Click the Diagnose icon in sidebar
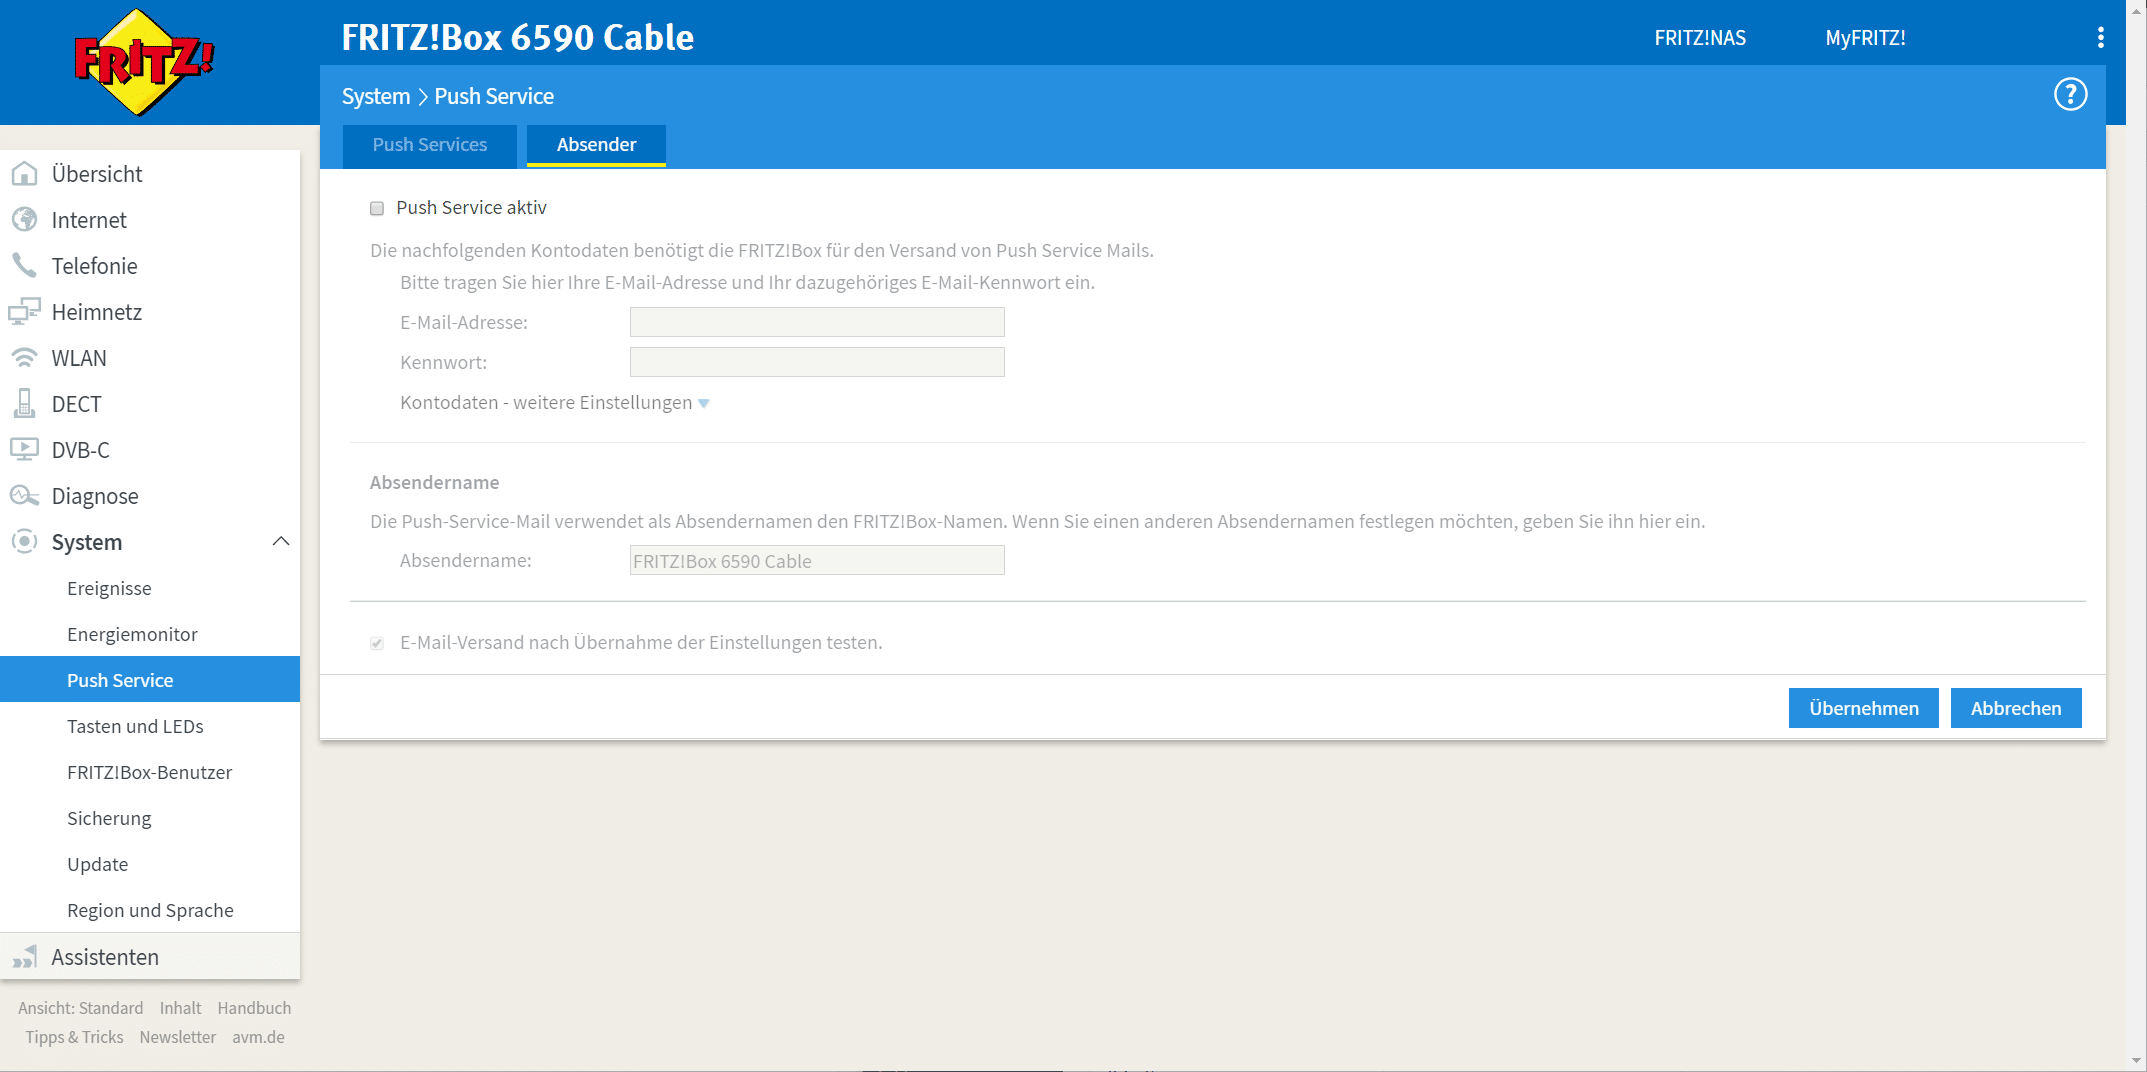 [24, 496]
